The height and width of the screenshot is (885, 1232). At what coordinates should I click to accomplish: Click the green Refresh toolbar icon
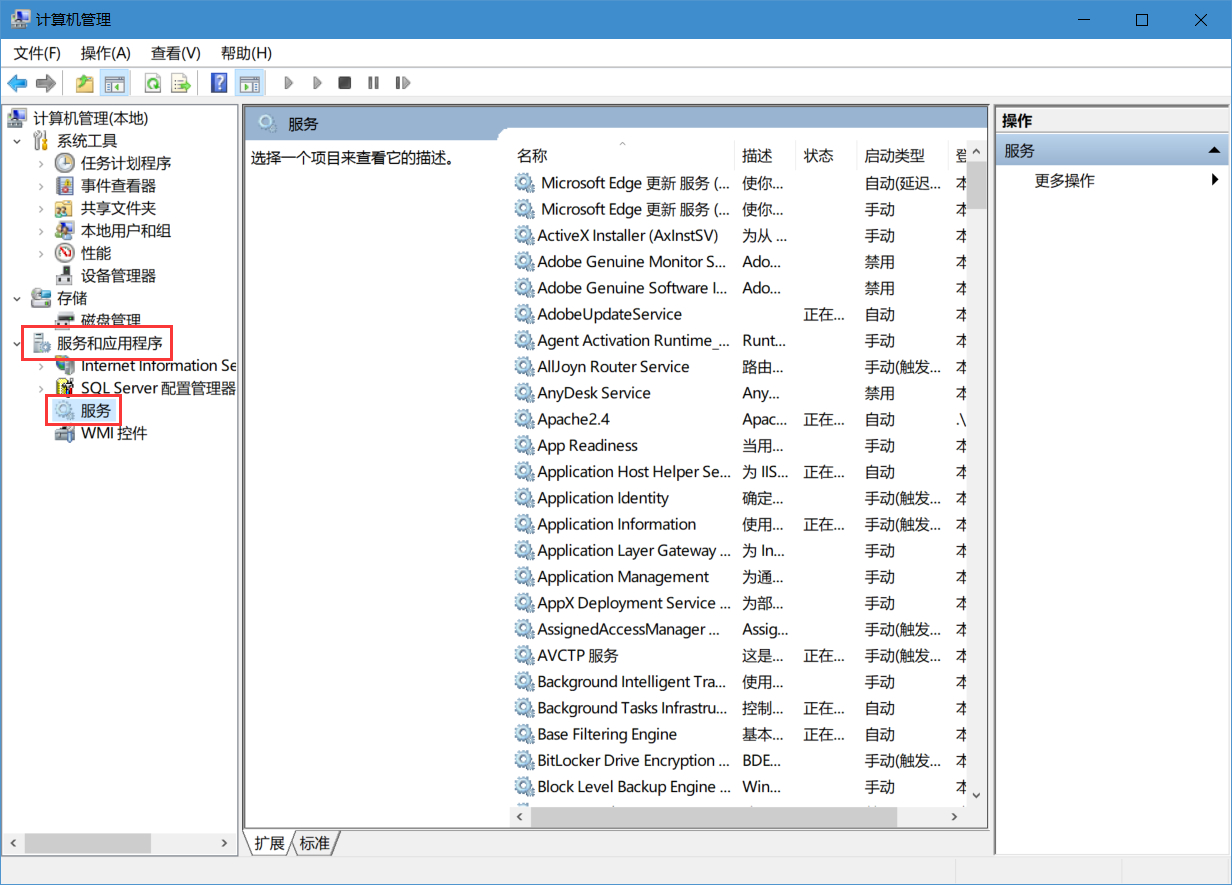click(x=153, y=83)
